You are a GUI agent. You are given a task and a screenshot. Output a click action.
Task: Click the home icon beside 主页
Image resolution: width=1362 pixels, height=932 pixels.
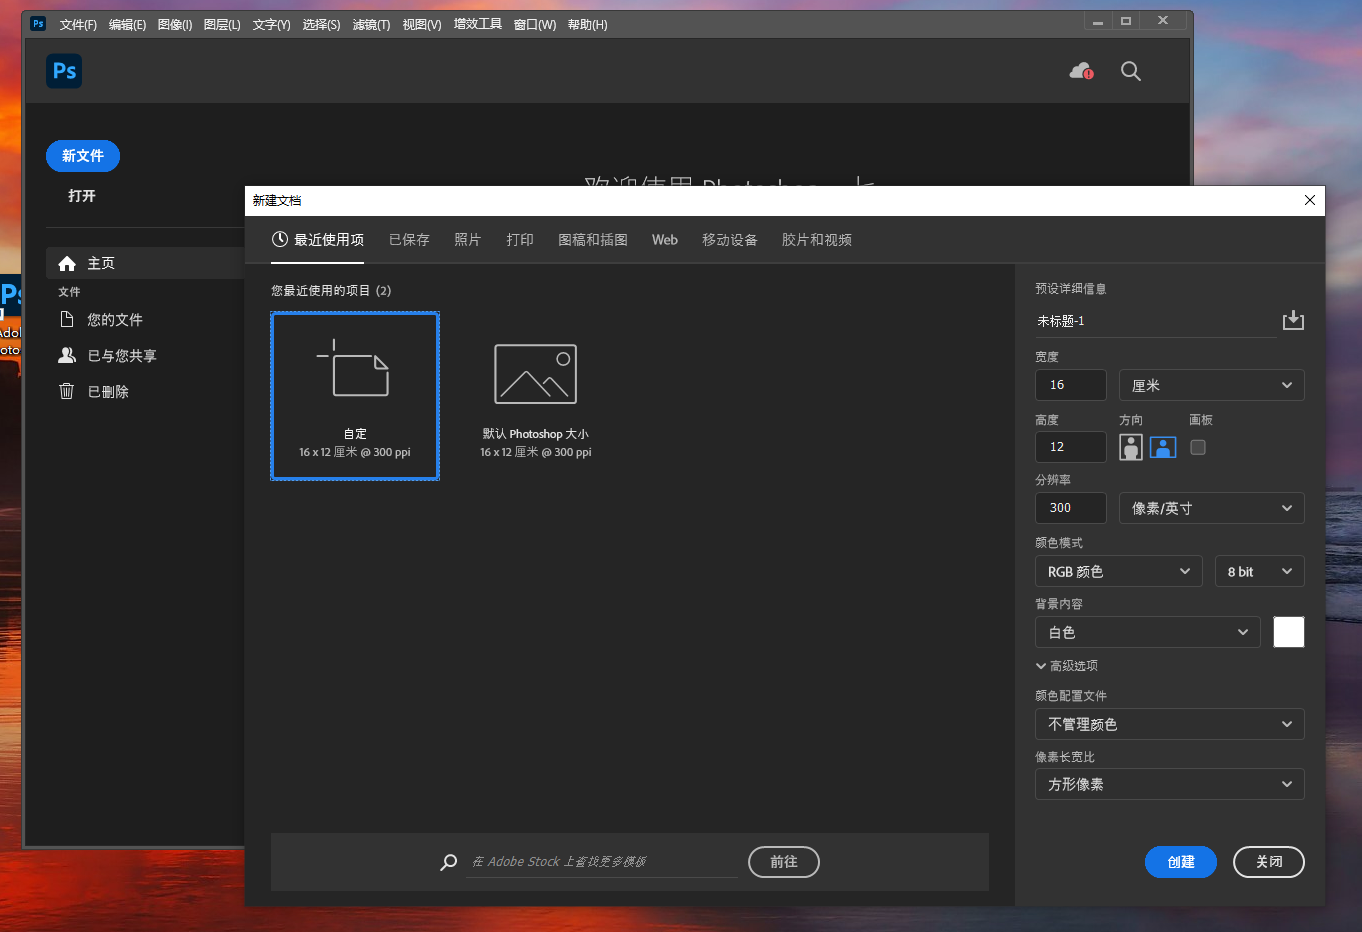67,263
